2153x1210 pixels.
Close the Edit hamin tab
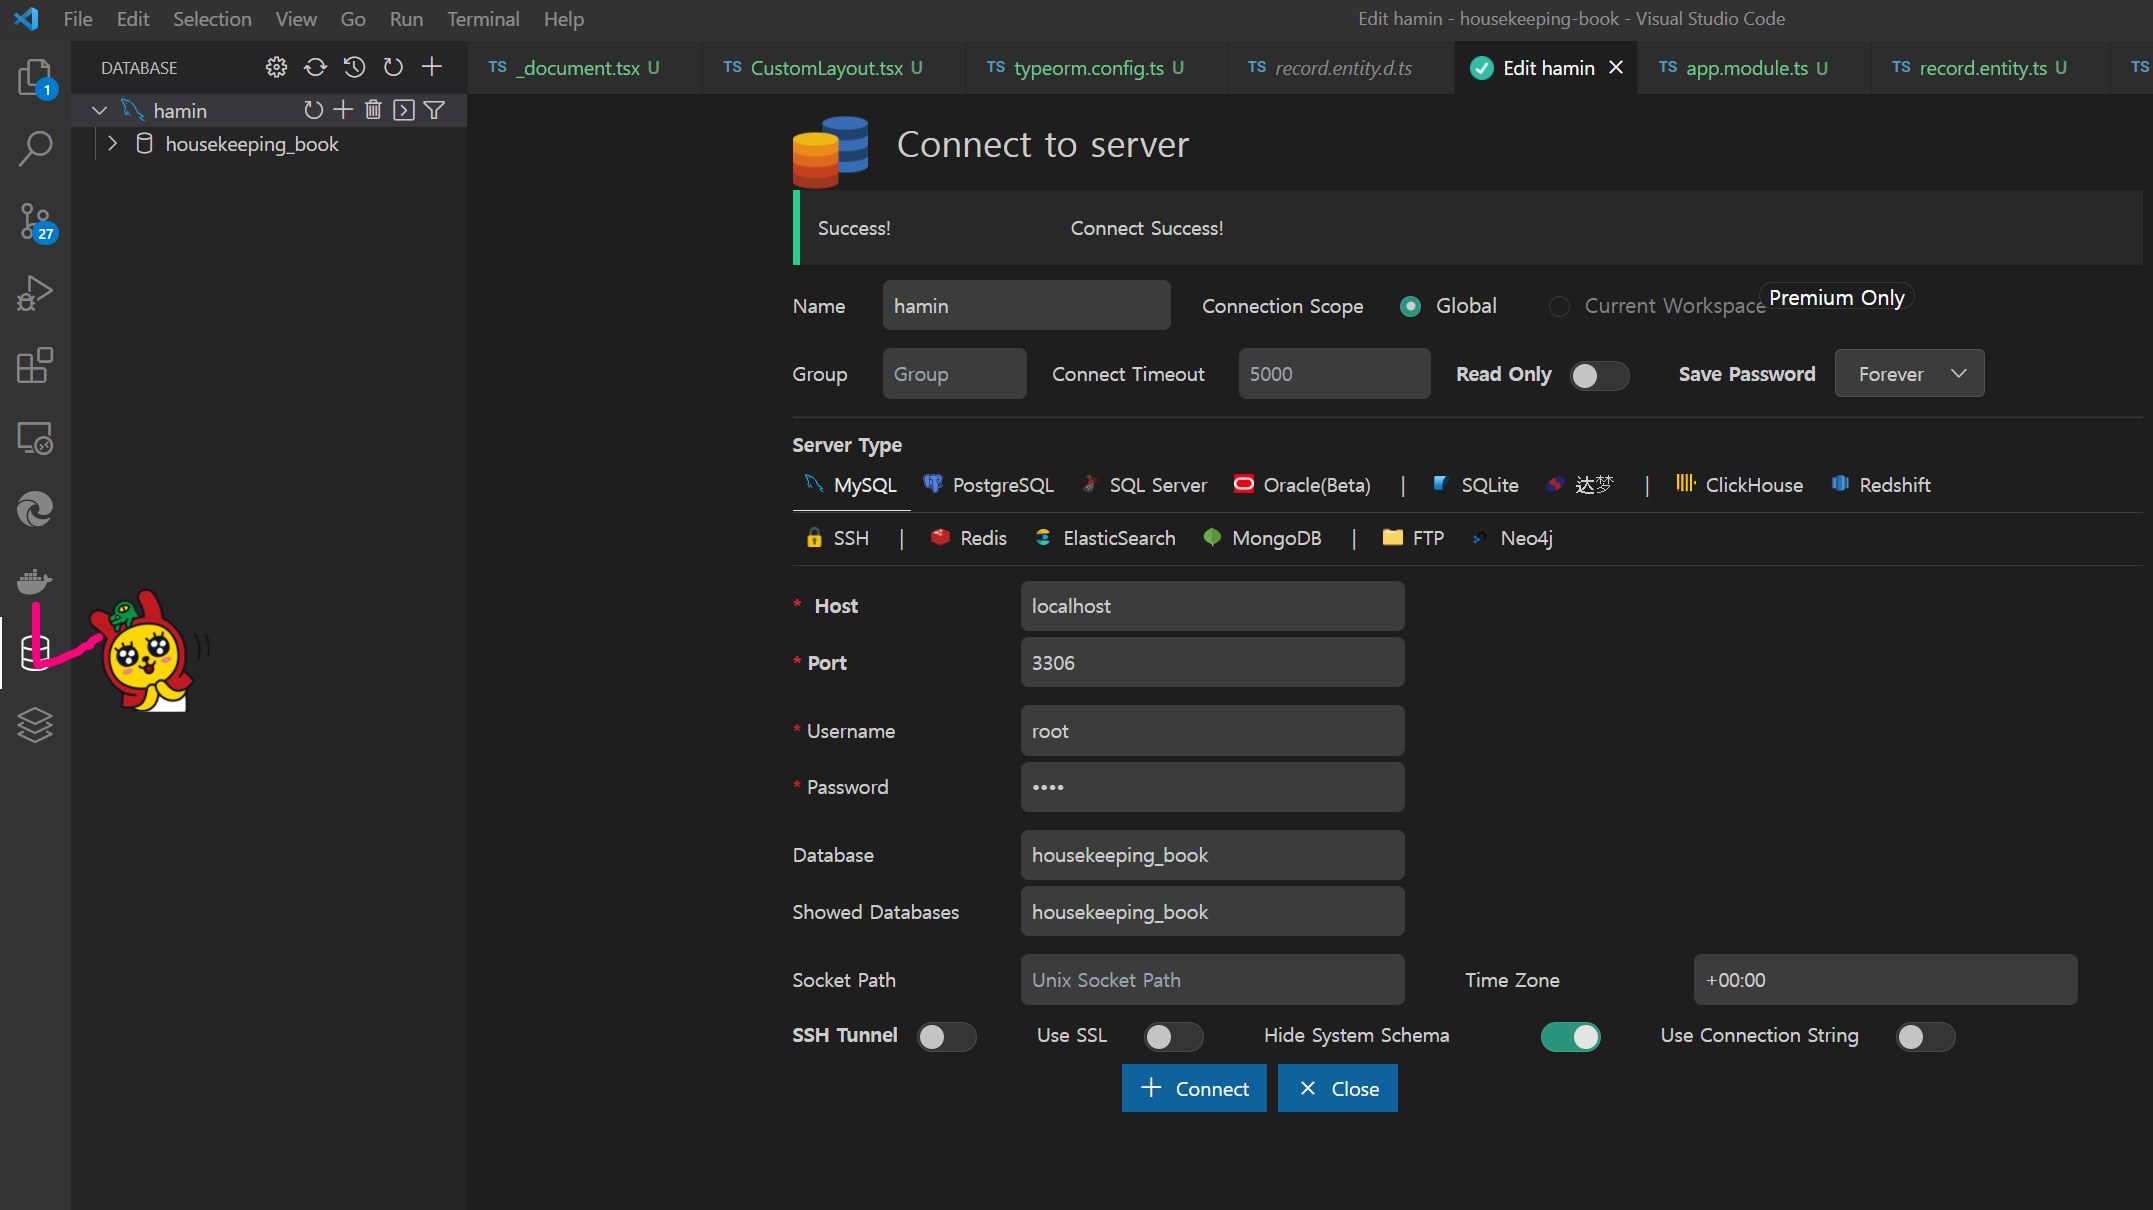tap(1616, 67)
